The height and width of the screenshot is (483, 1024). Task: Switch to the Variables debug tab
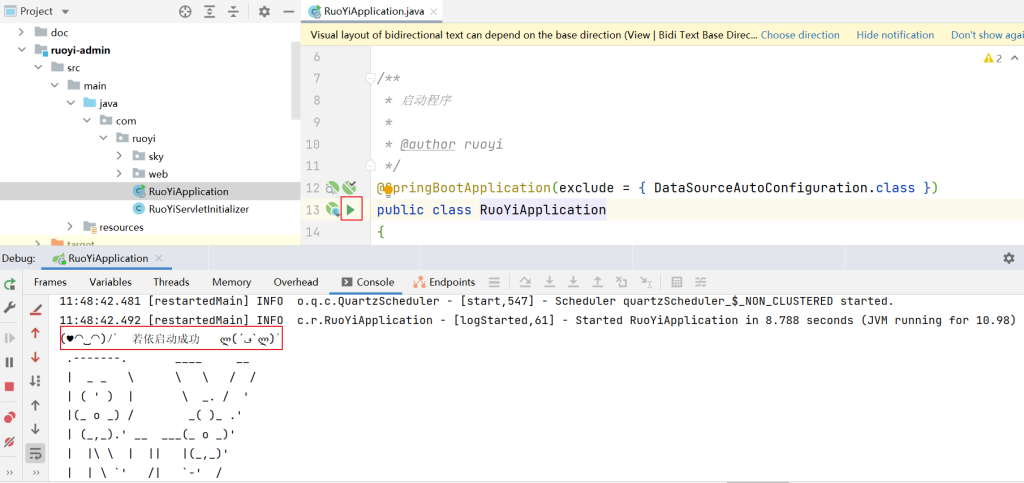(x=110, y=282)
